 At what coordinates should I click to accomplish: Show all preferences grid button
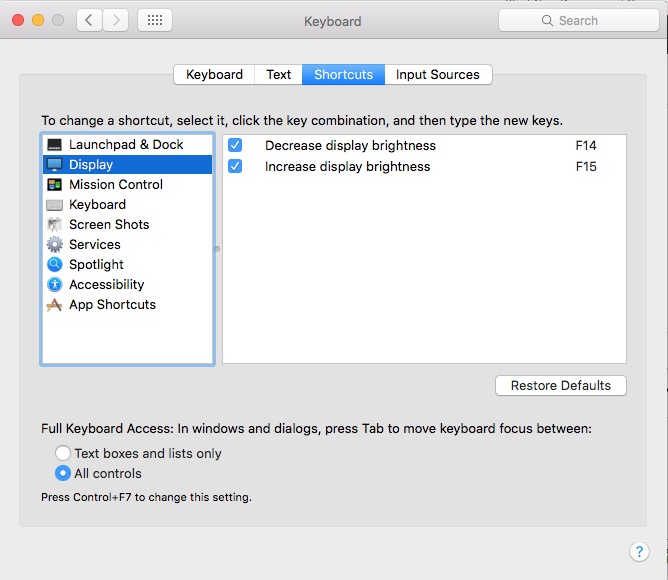[x=155, y=20]
